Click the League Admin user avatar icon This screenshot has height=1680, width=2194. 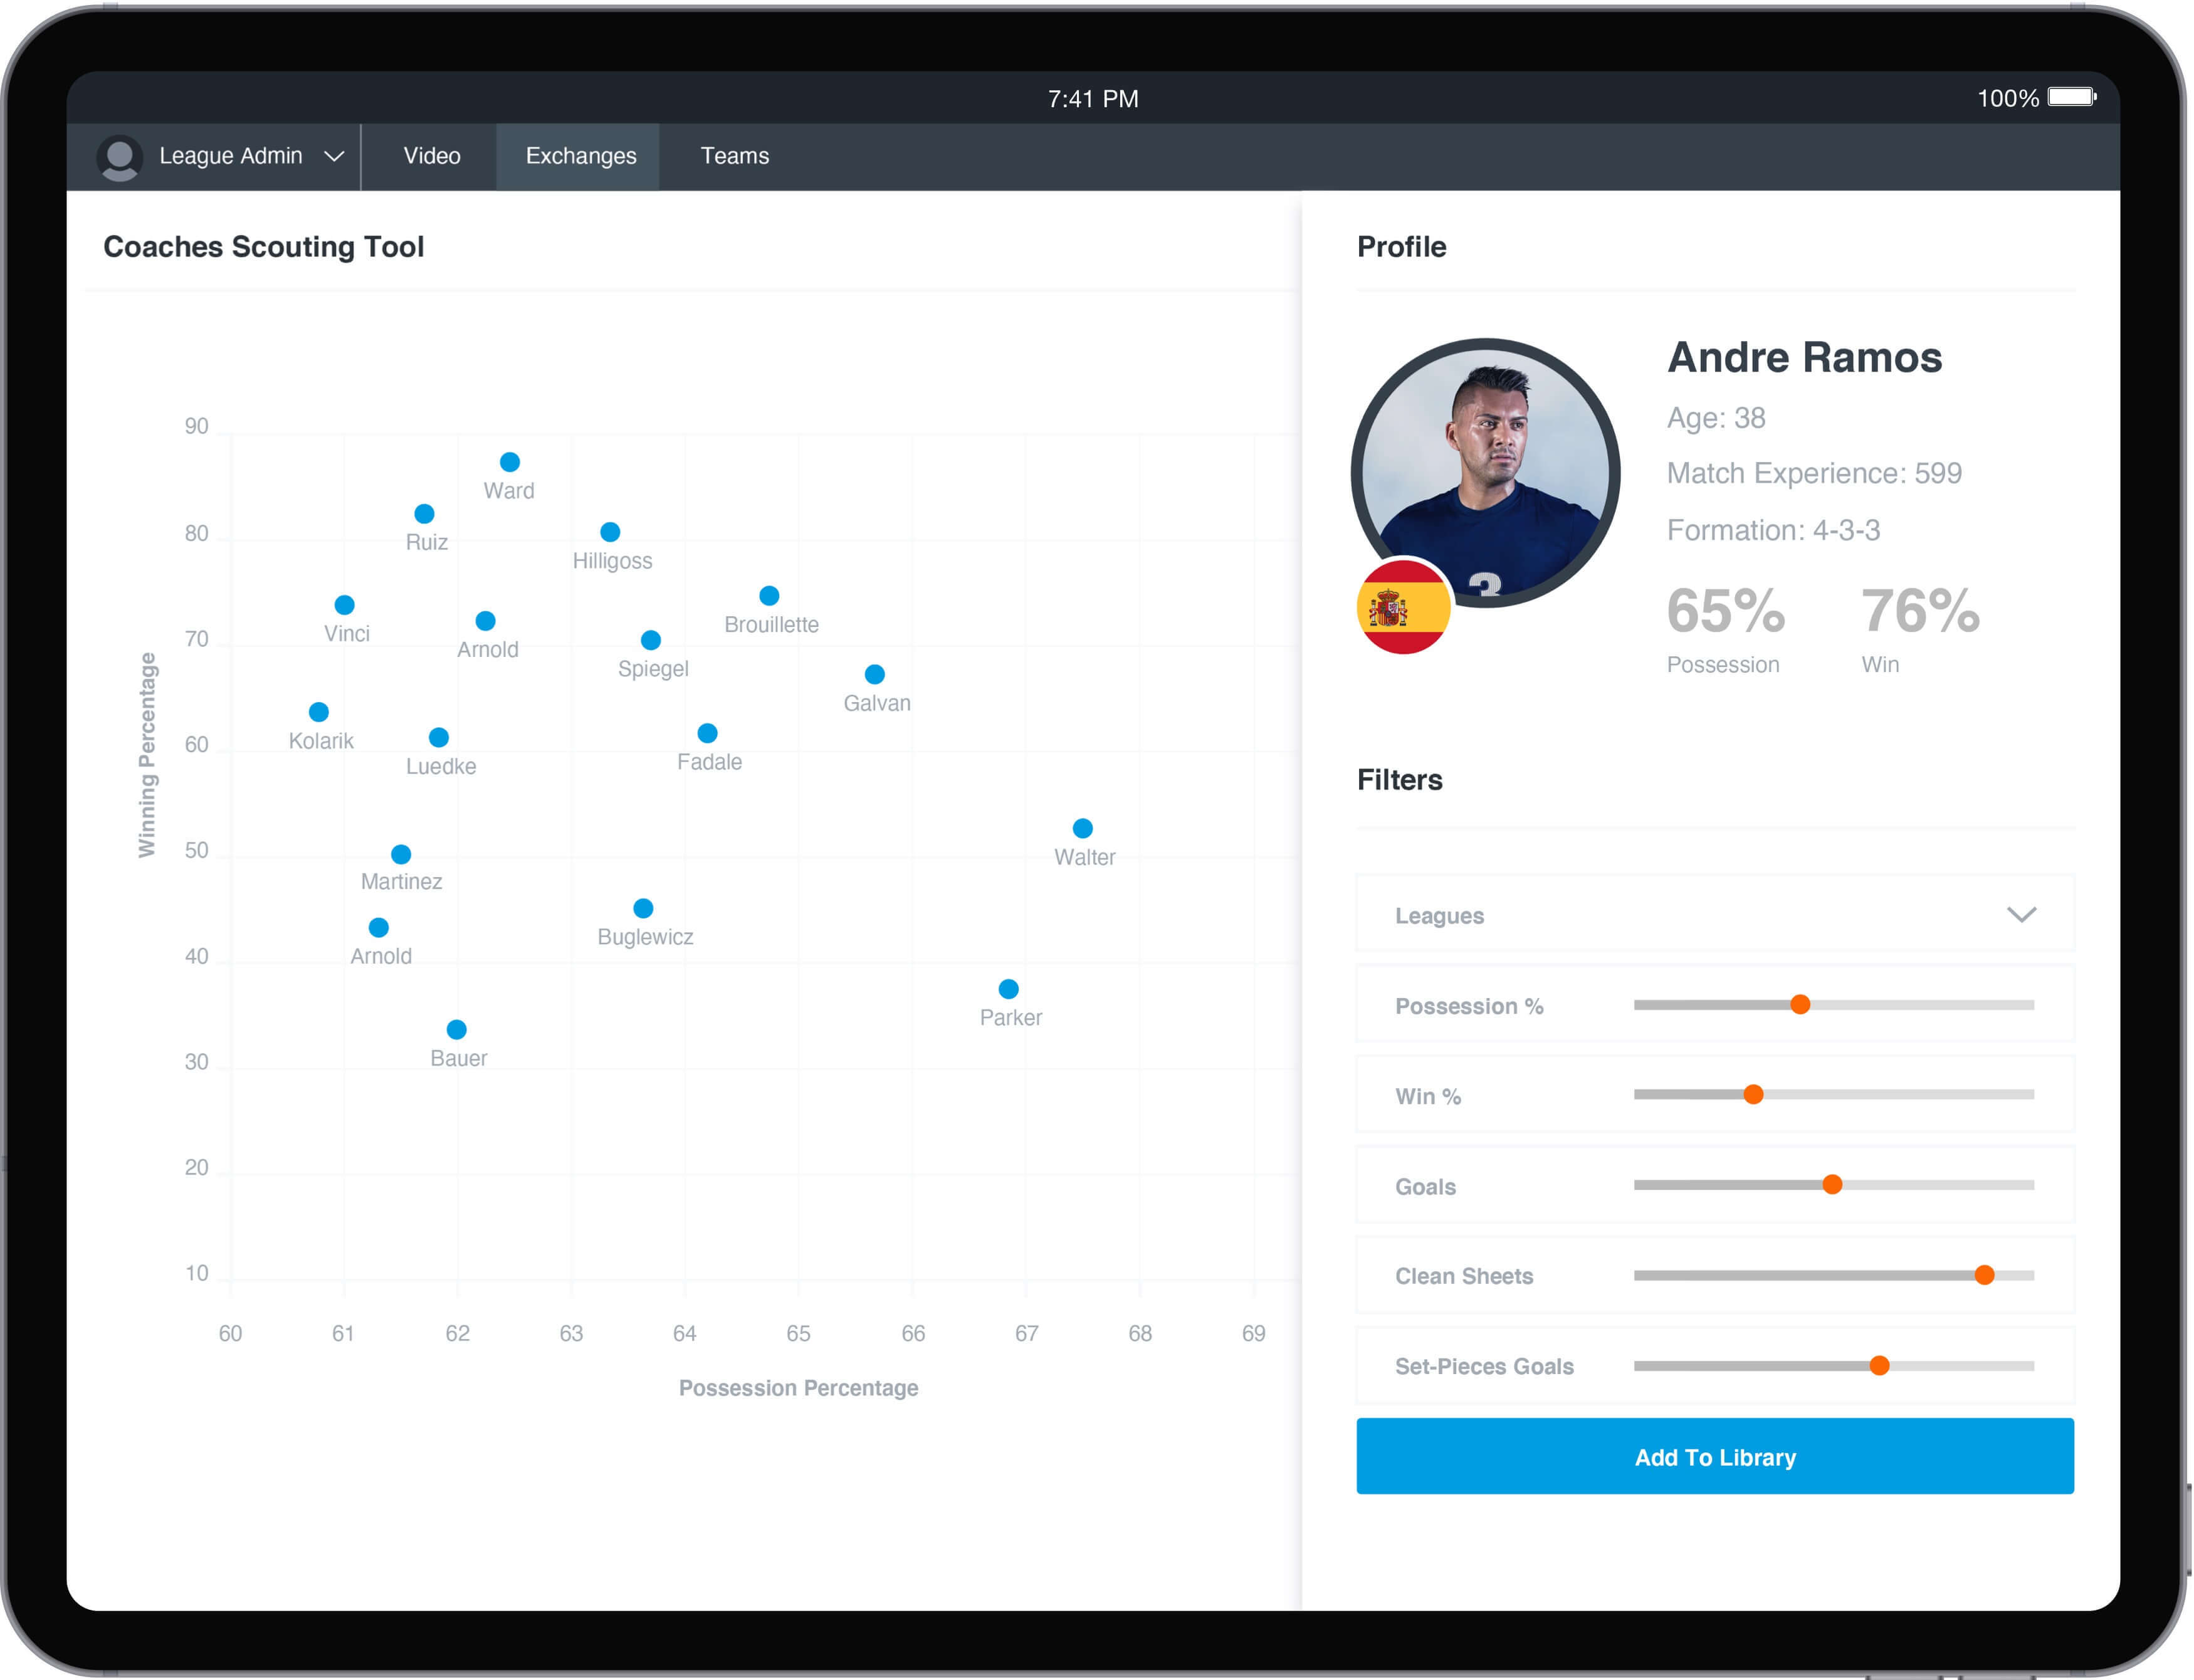[x=120, y=157]
